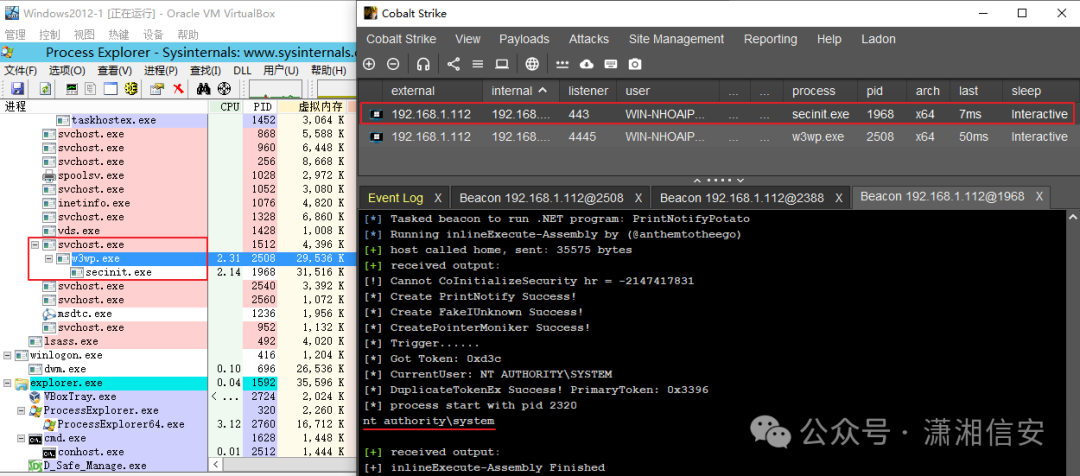Screen dimensions: 1080x476
Task: Open the Payloads menu
Action: click(524, 39)
